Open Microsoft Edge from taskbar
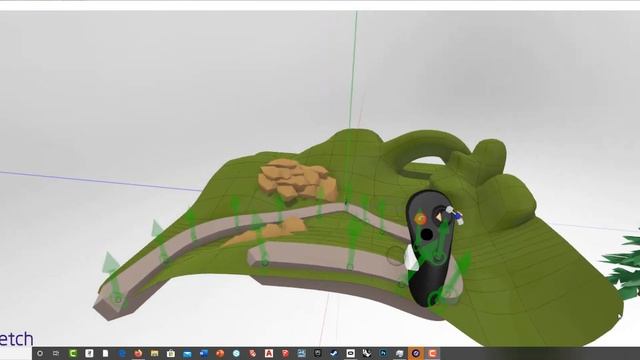Image resolution: width=640 pixels, height=360 pixels. tap(122, 353)
